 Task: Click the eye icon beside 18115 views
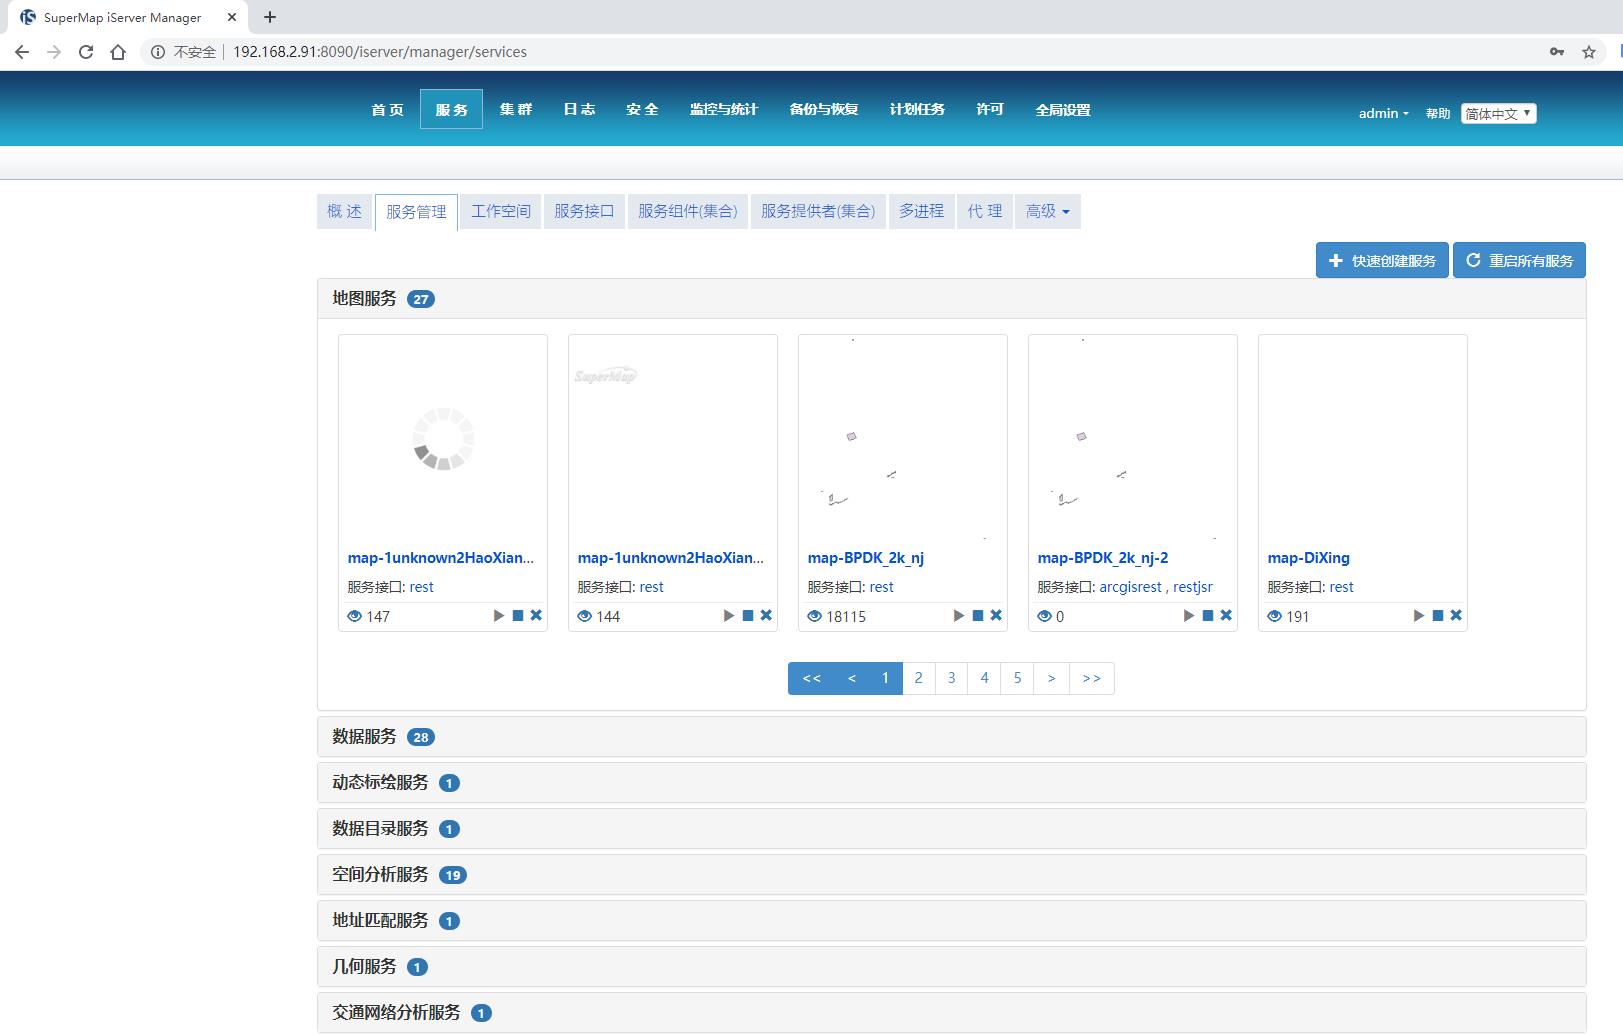[x=815, y=616]
